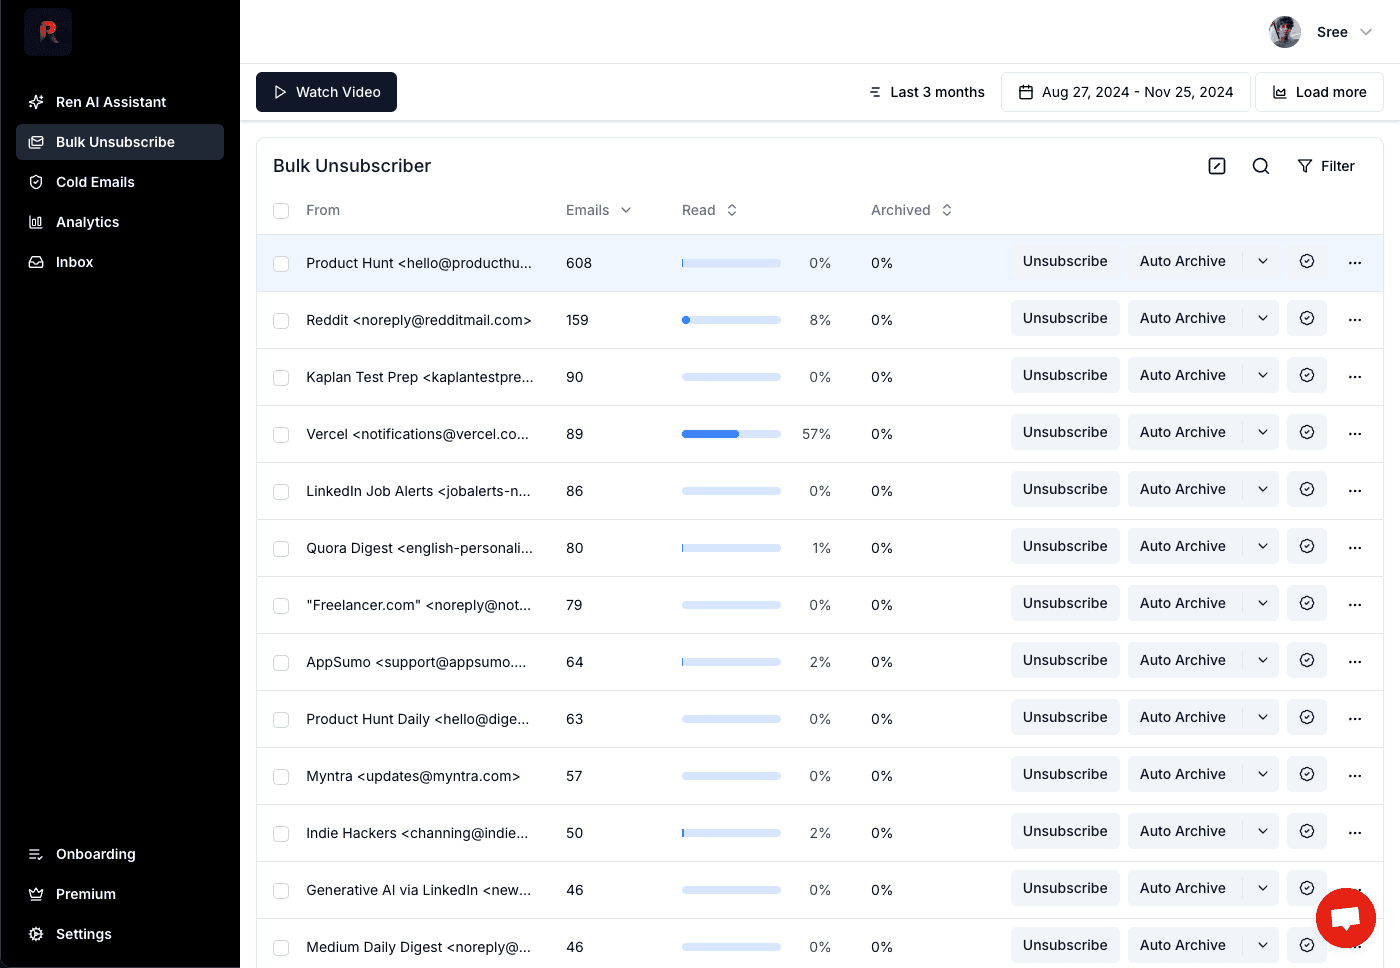Check the Freelancer.com checkbox
Viewport: 1400px width, 968px height.
click(281, 606)
